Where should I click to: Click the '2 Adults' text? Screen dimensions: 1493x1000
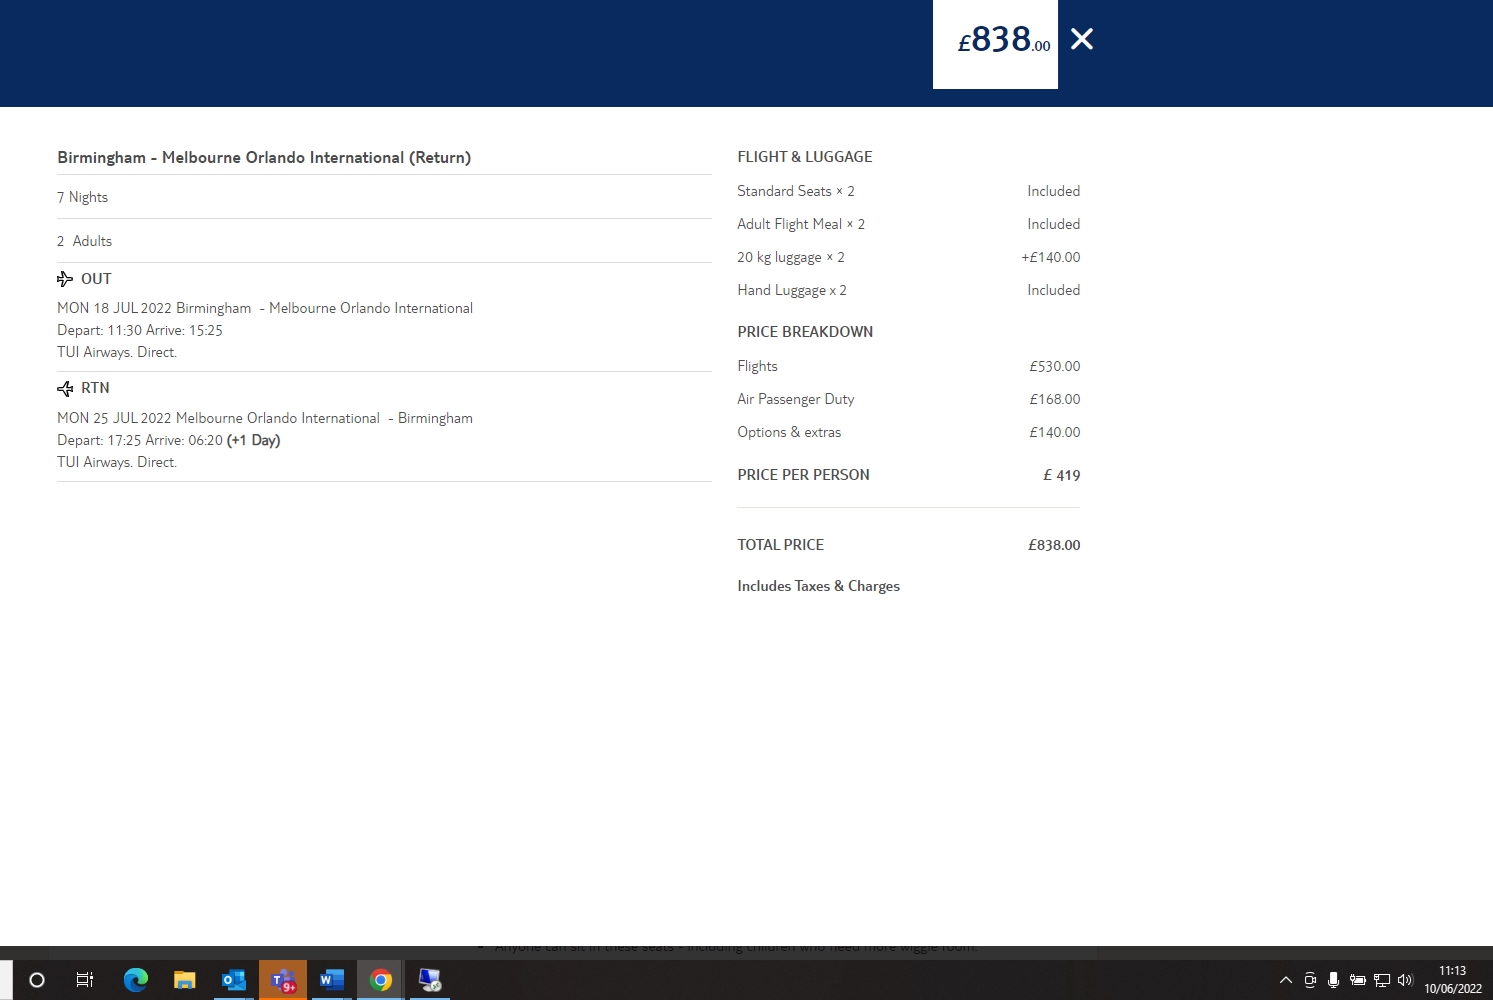point(84,241)
